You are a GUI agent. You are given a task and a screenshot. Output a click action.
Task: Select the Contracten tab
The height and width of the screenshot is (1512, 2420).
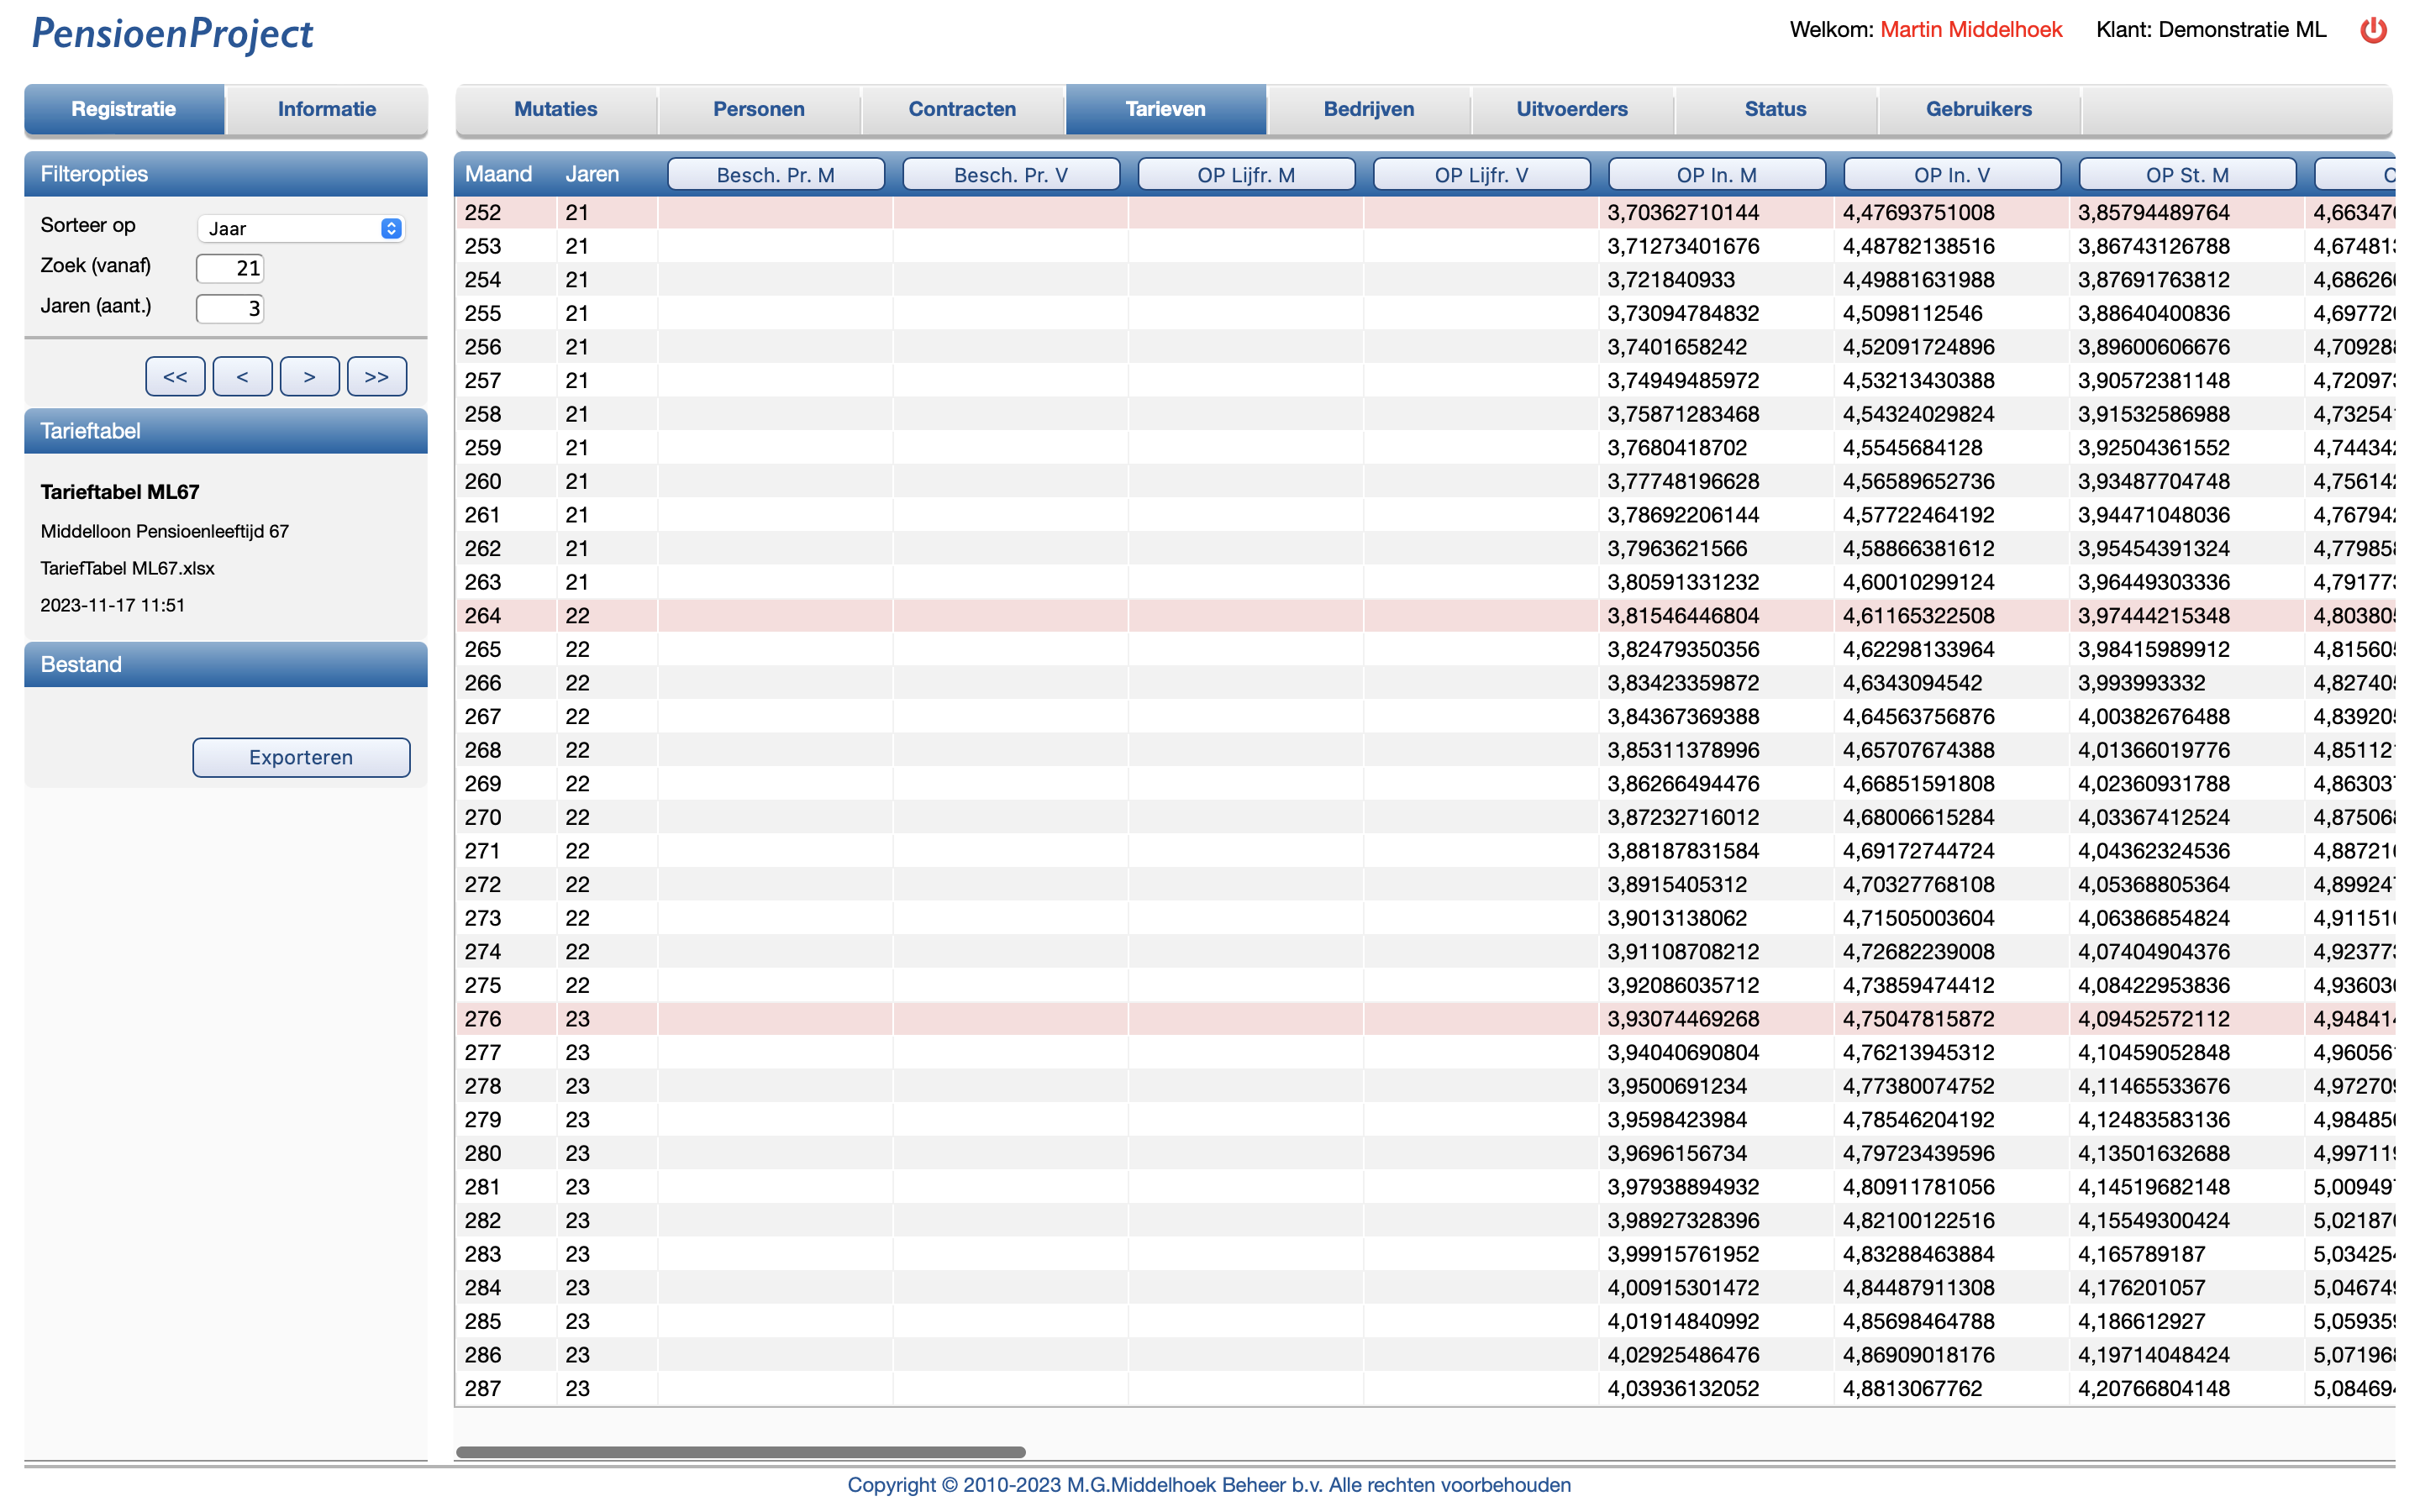pyautogui.click(x=962, y=109)
